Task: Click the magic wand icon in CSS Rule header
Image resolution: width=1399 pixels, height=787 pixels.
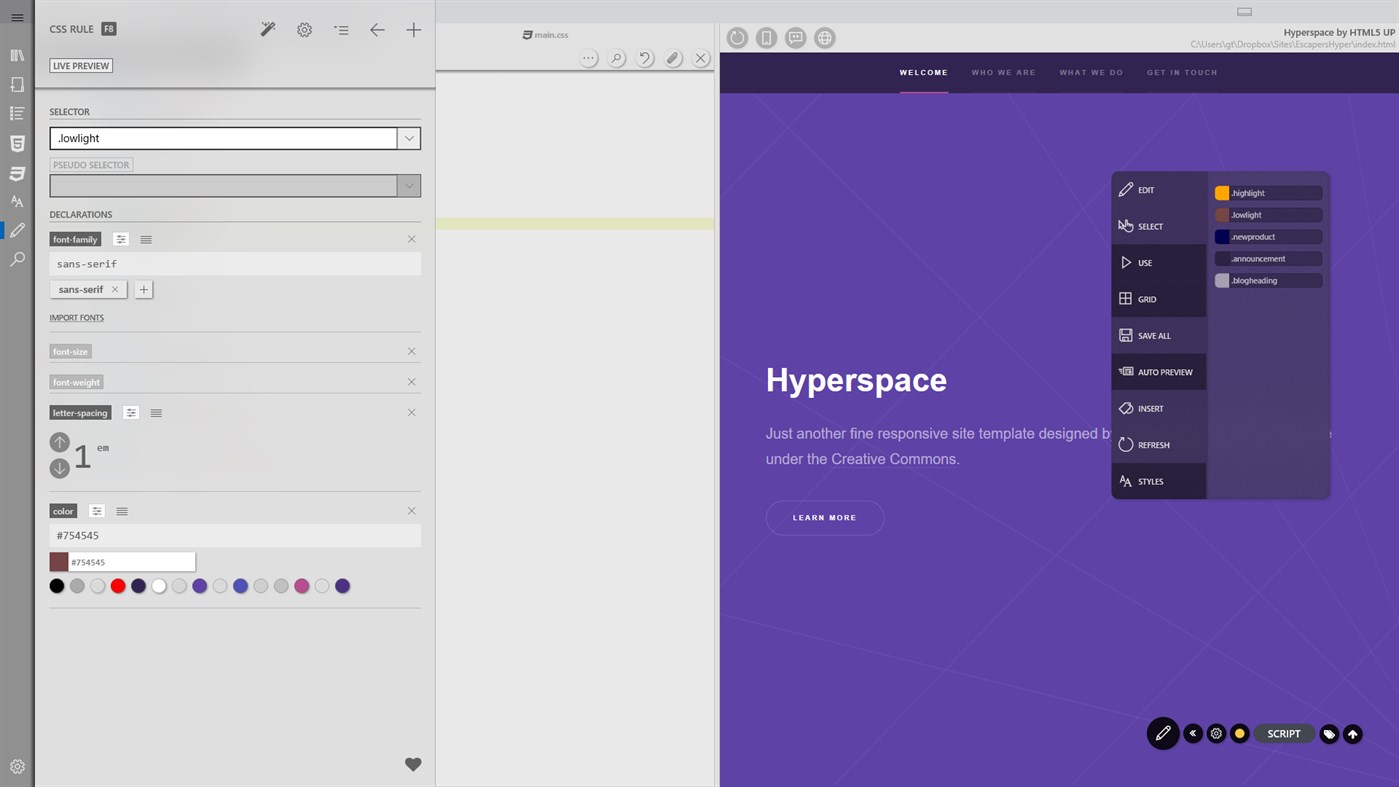Action: (x=268, y=30)
